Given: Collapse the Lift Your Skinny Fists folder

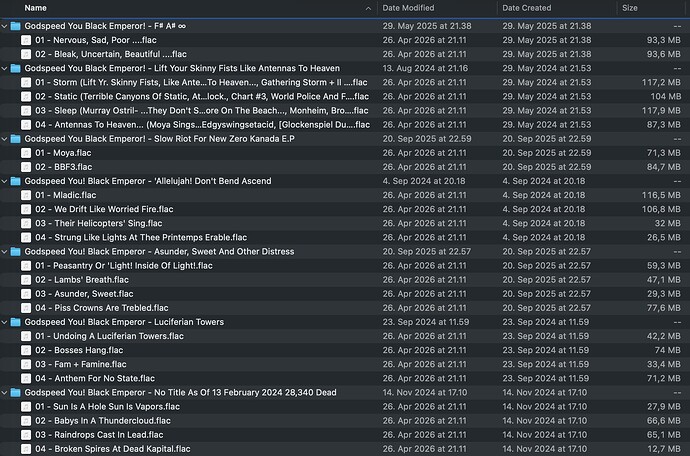Looking at the screenshot, I should tap(4, 69).
